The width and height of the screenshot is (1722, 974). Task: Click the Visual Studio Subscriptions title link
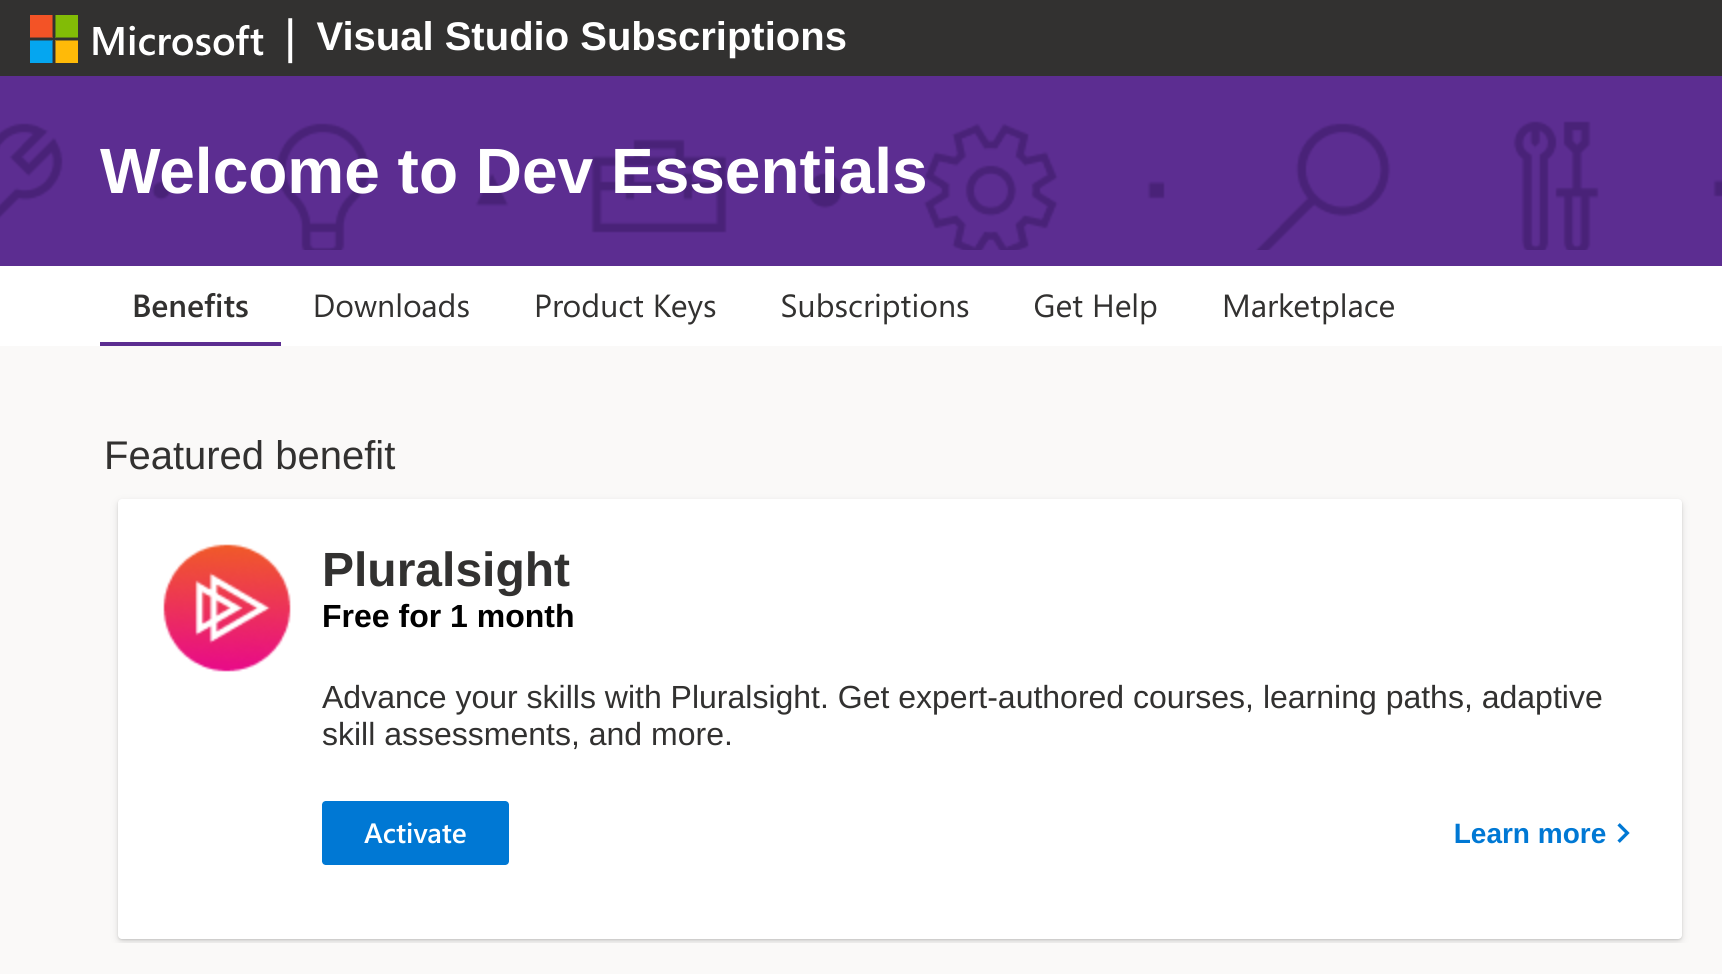pos(581,37)
